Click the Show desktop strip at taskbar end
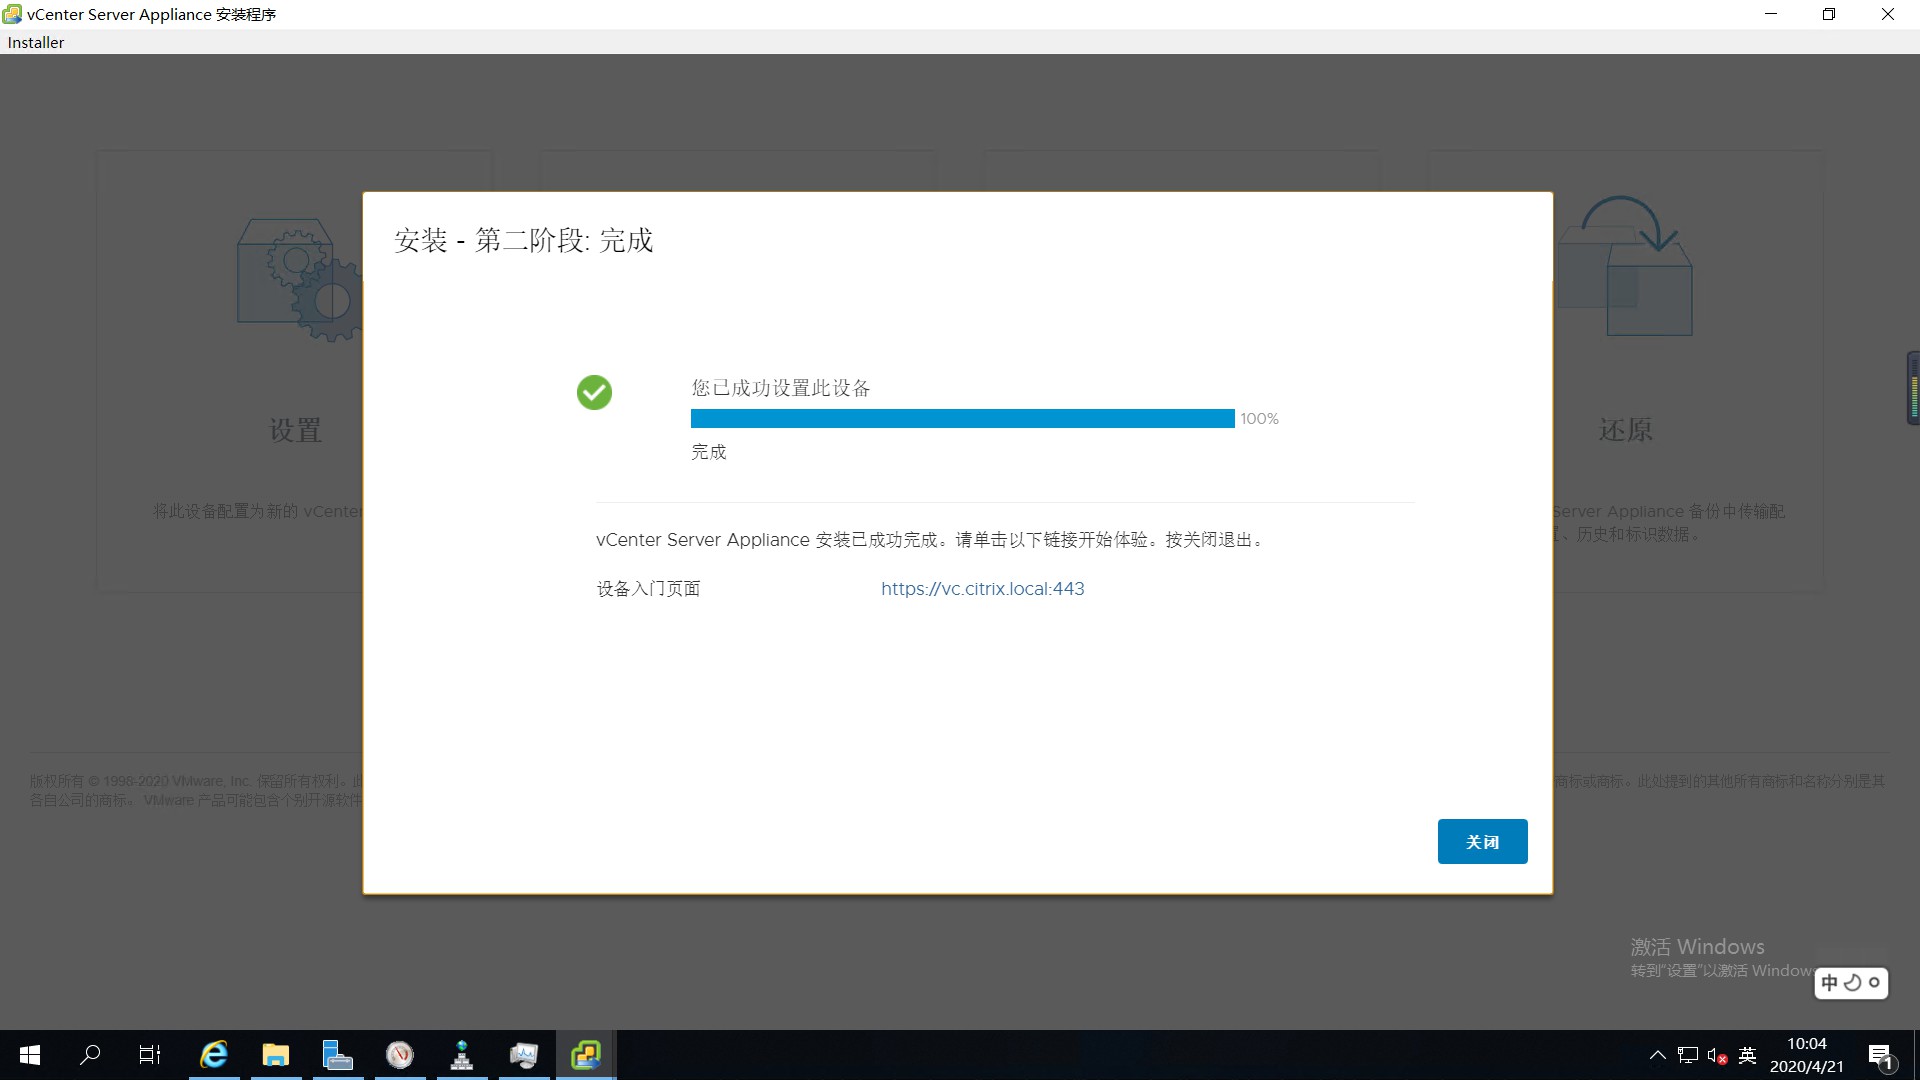This screenshot has width=1920, height=1080. [1915, 1055]
